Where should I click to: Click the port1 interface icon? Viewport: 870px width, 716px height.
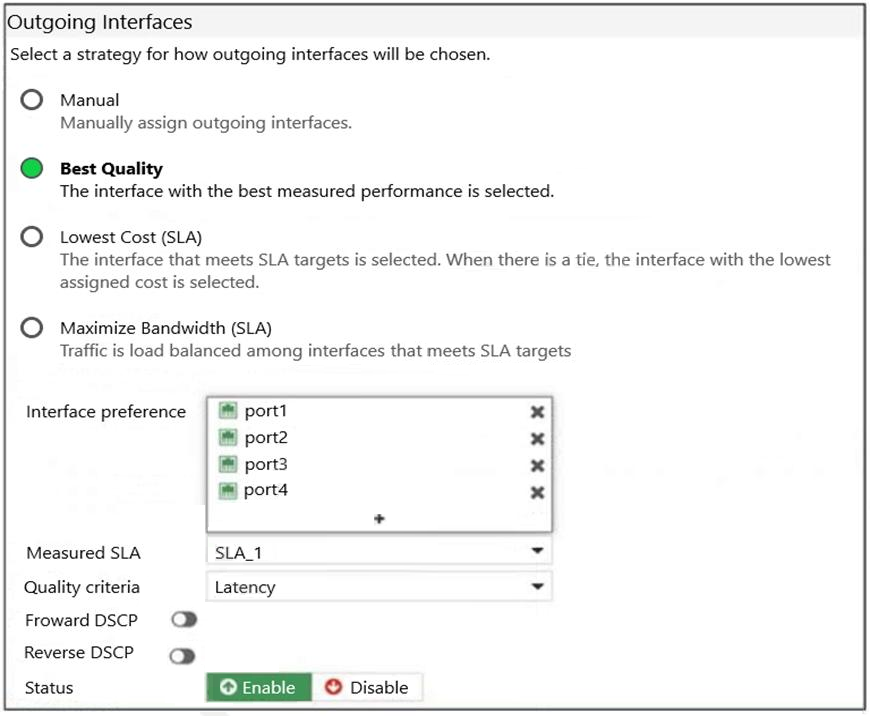point(228,411)
